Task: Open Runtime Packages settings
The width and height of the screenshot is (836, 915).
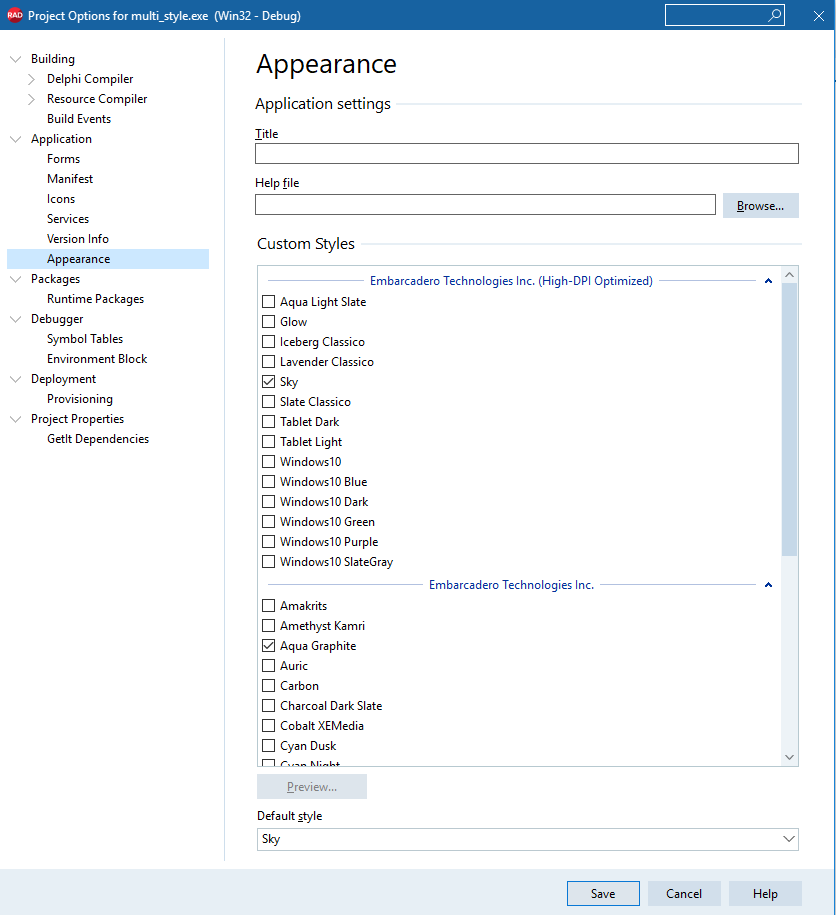Action: coord(96,299)
